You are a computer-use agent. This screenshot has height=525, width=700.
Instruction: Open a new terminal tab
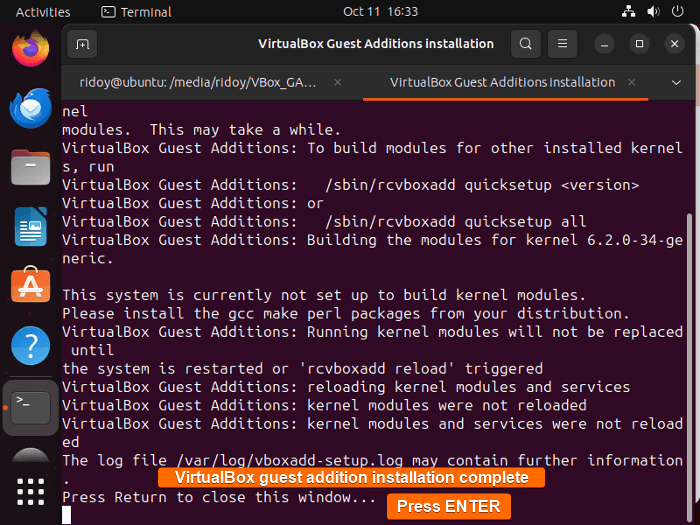(83, 44)
